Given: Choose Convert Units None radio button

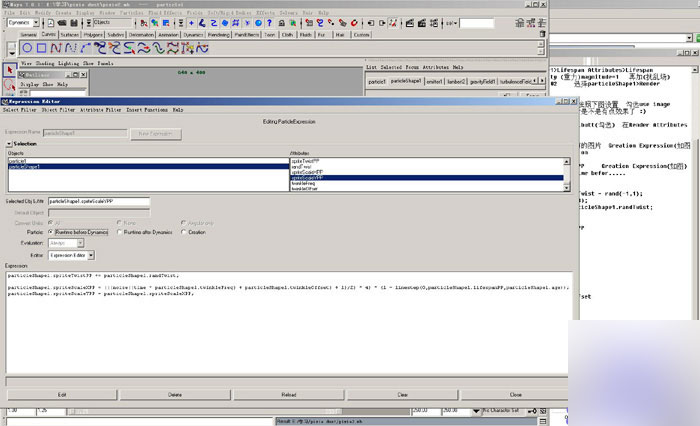Looking at the screenshot, I should pos(119,222).
